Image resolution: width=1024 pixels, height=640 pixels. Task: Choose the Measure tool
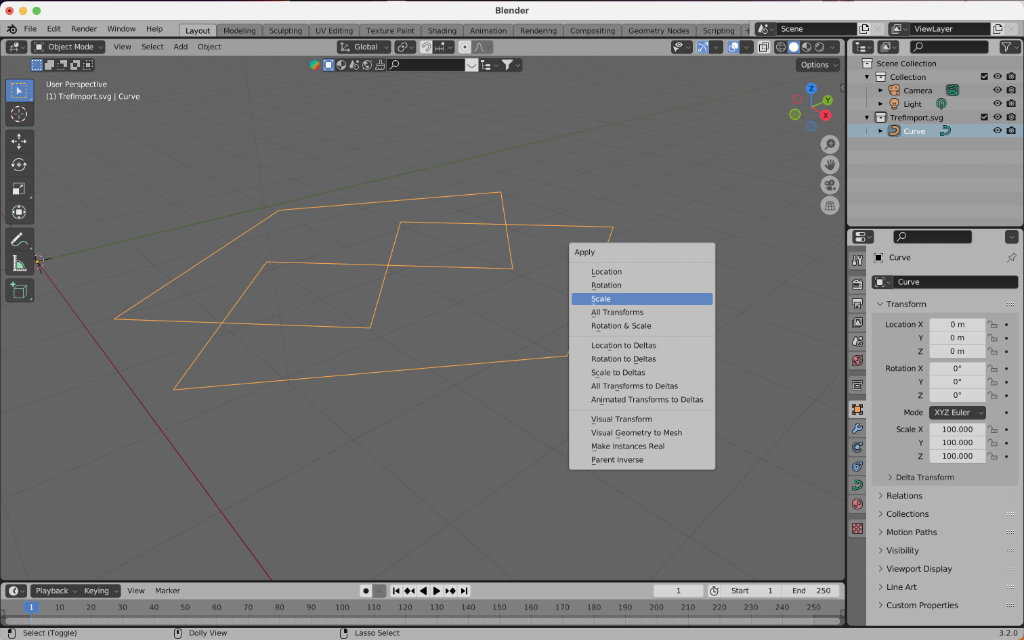point(19,264)
